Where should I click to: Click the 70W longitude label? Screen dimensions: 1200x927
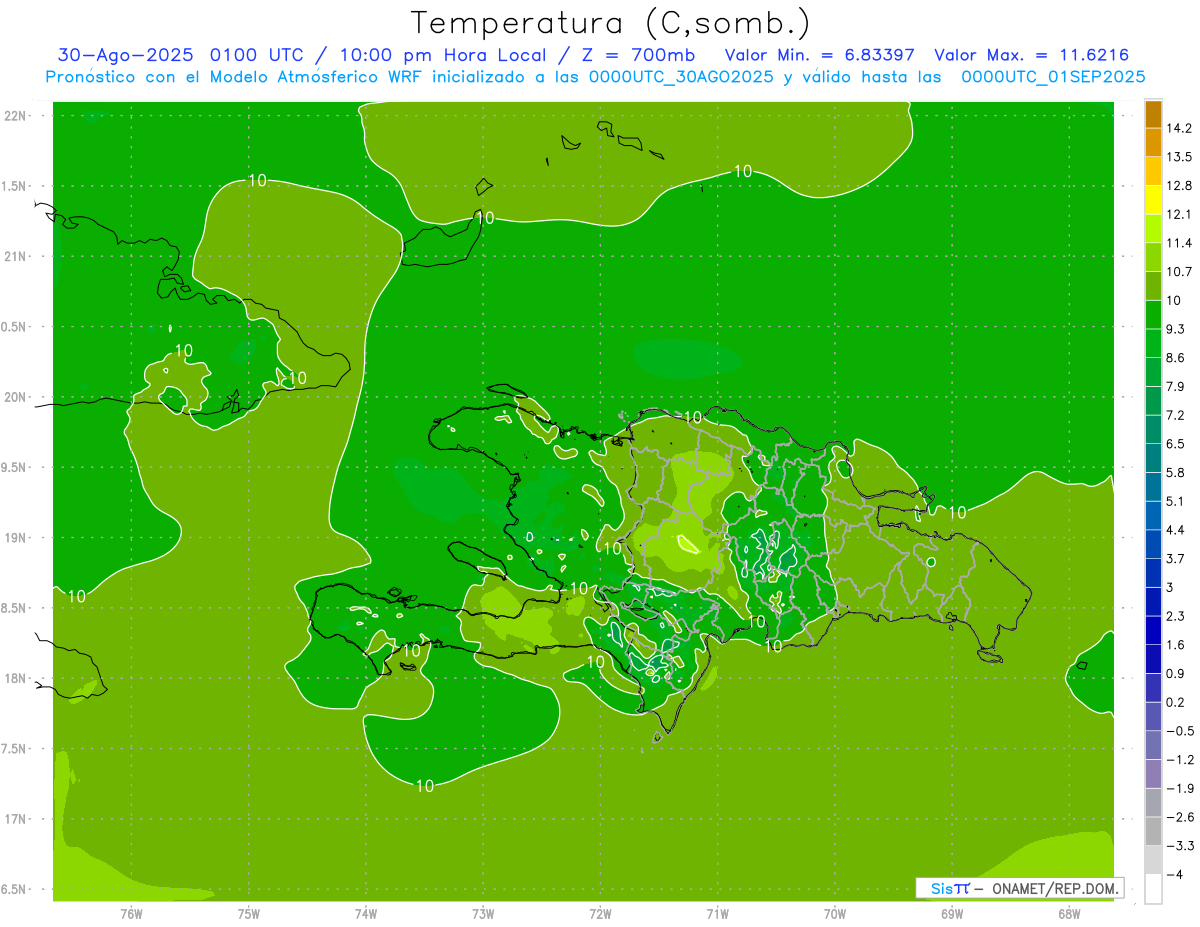click(x=835, y=913)
